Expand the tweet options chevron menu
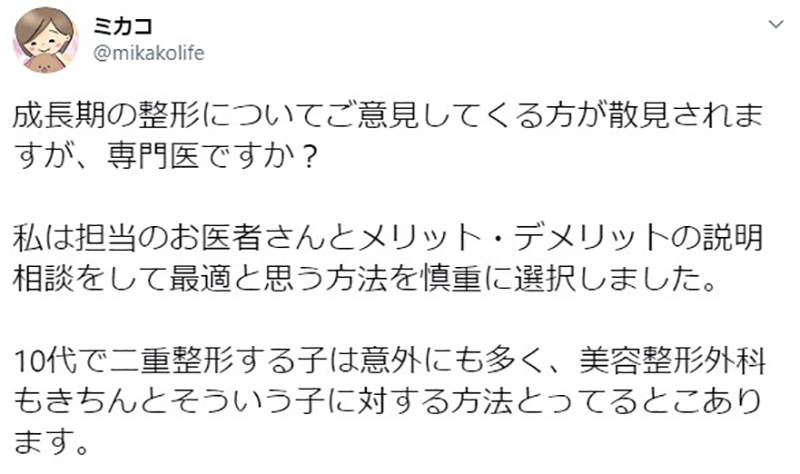This screenshot has height=474, width=800. [x=776, y=24]
